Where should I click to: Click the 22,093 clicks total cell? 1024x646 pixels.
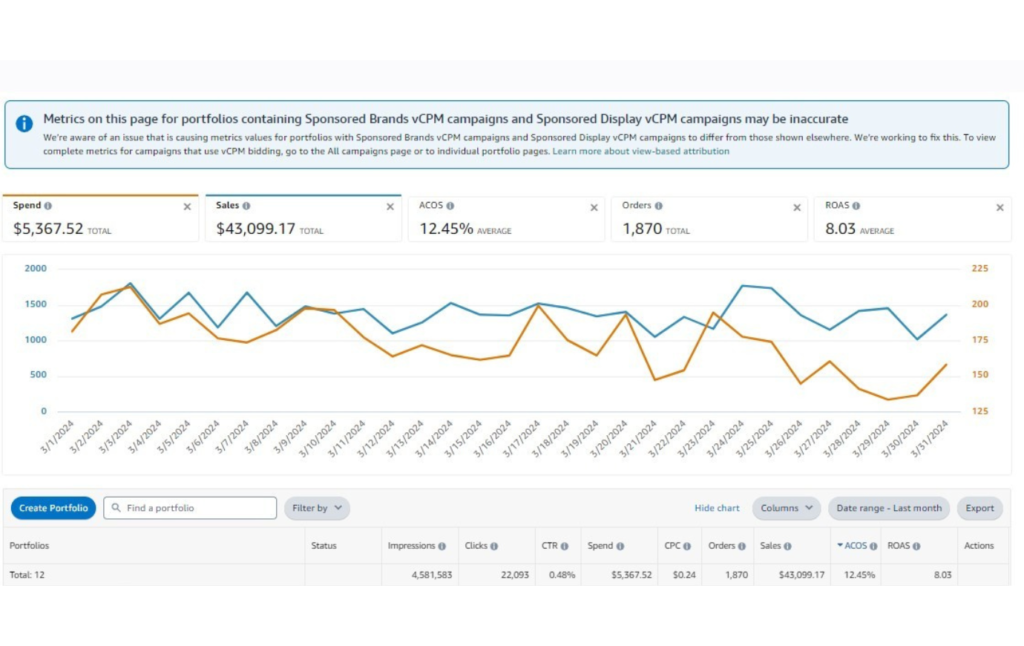tap(515, 575)
